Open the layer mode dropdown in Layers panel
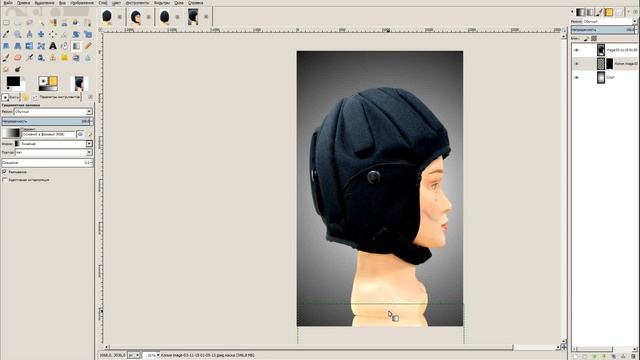This screenshot has width=640, height=360. pos(609,21)
